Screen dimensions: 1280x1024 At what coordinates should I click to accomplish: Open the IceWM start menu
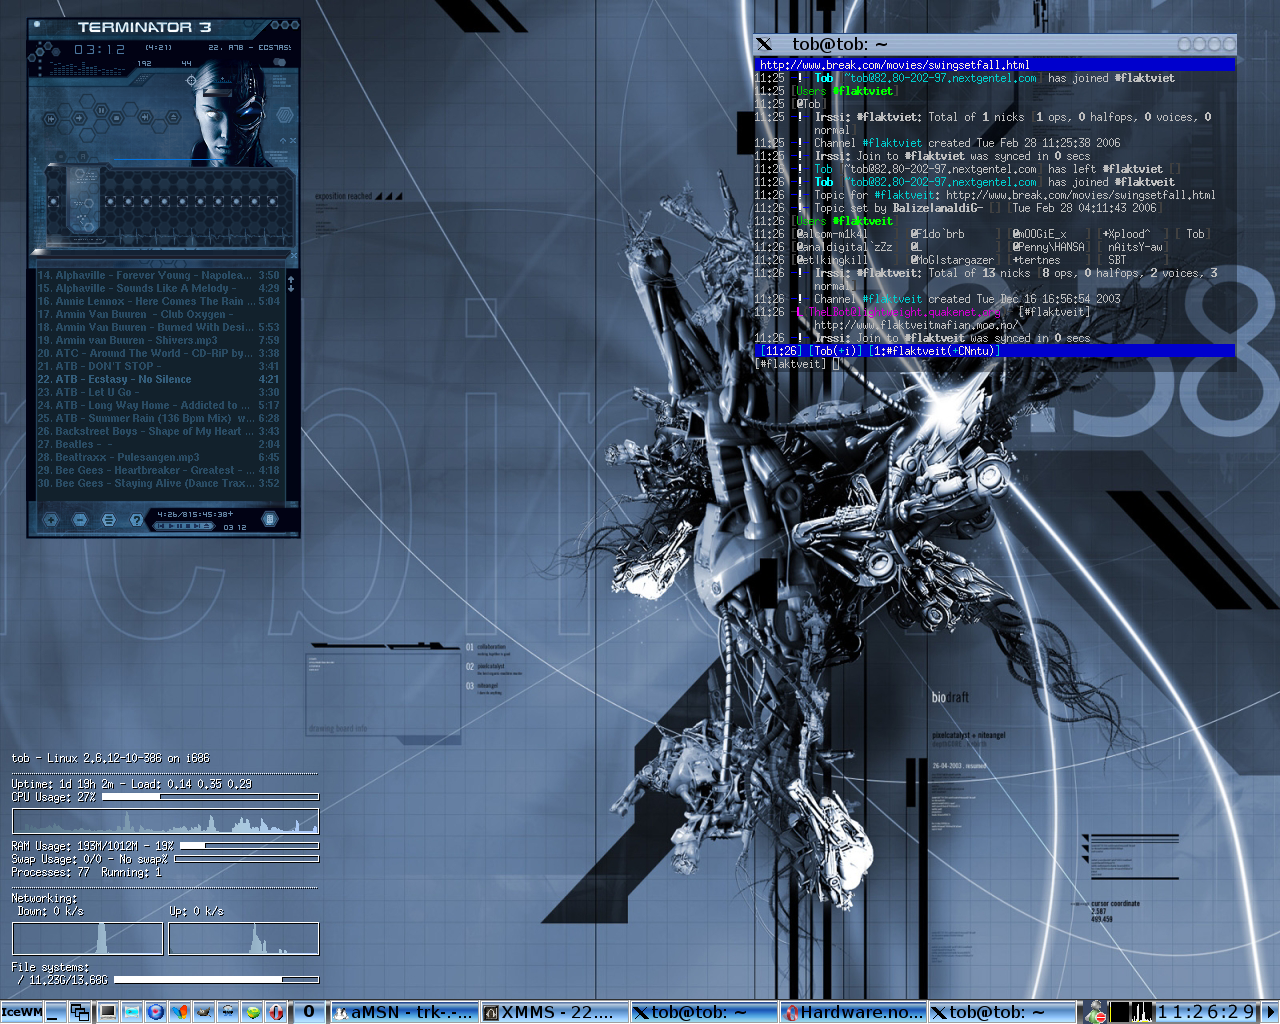22,1012
